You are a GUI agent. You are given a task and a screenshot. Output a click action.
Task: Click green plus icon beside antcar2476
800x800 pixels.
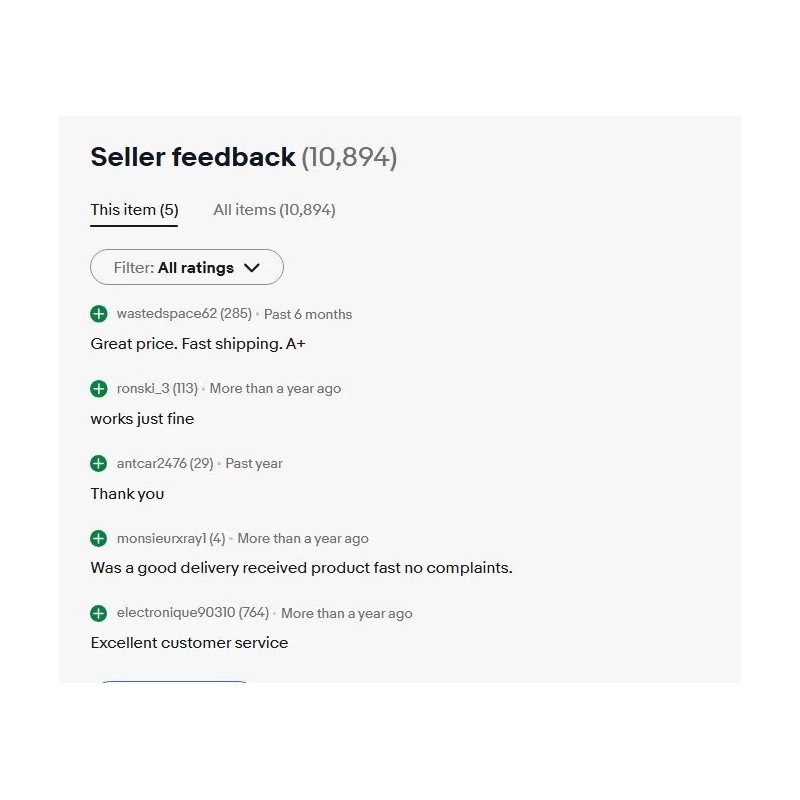(x=98, y=464)
